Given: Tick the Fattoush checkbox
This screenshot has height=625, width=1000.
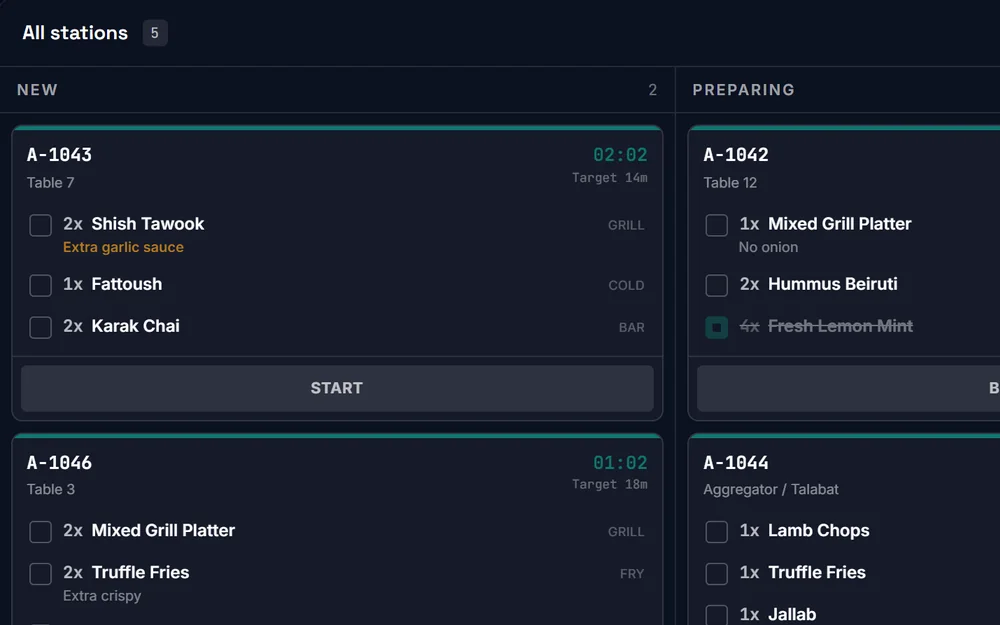Looking at the screenshot, I should (40, 285).
